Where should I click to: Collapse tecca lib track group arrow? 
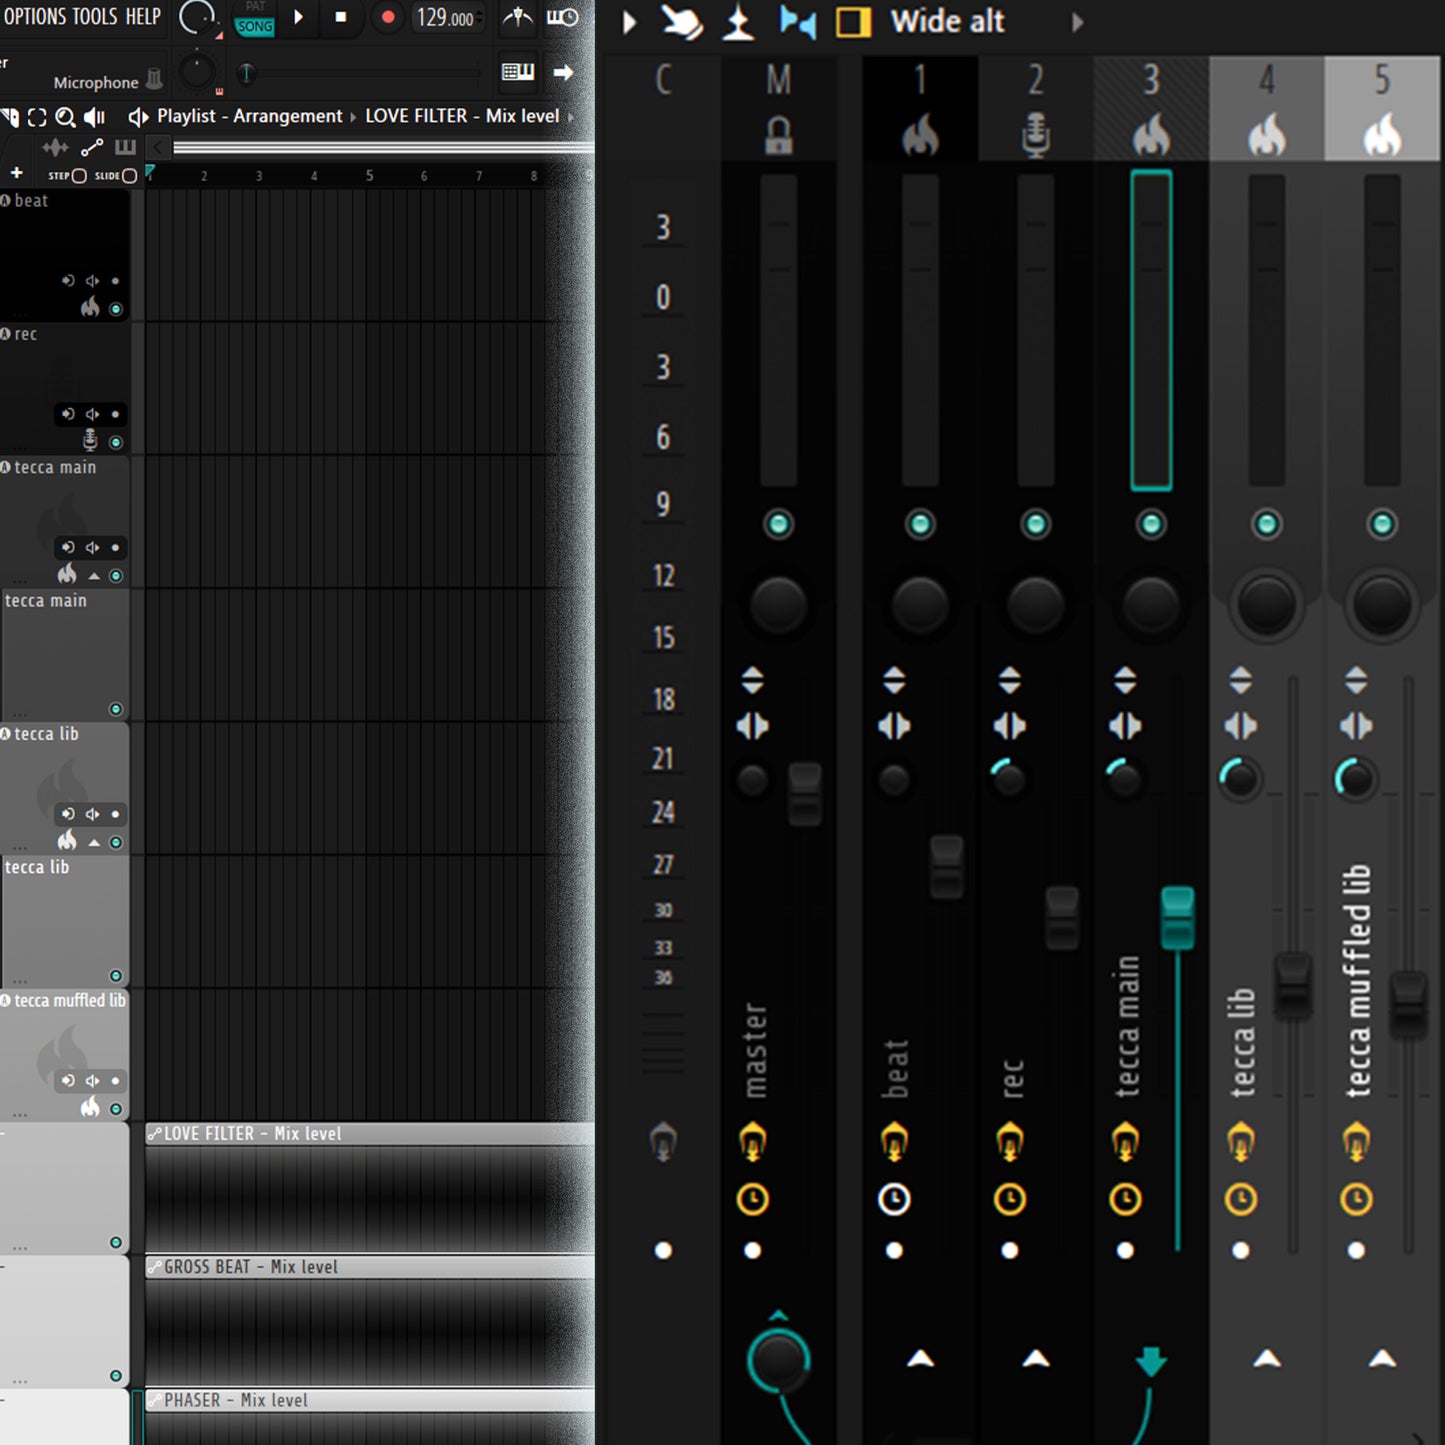[x=94, y=843]
